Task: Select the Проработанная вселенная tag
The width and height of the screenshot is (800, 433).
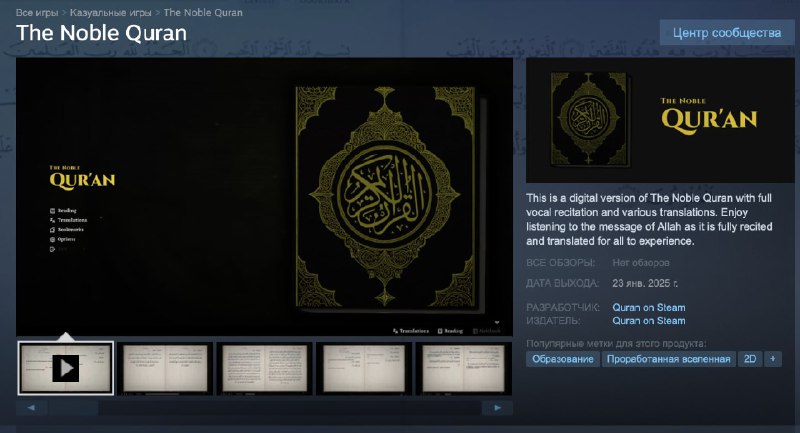Action: 668,359
